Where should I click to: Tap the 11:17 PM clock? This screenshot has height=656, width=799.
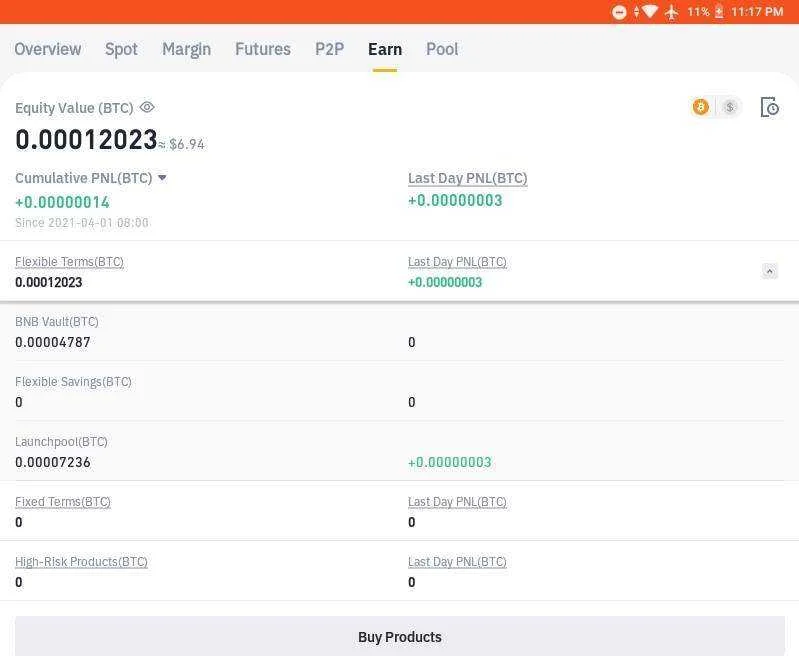point(757,12)
